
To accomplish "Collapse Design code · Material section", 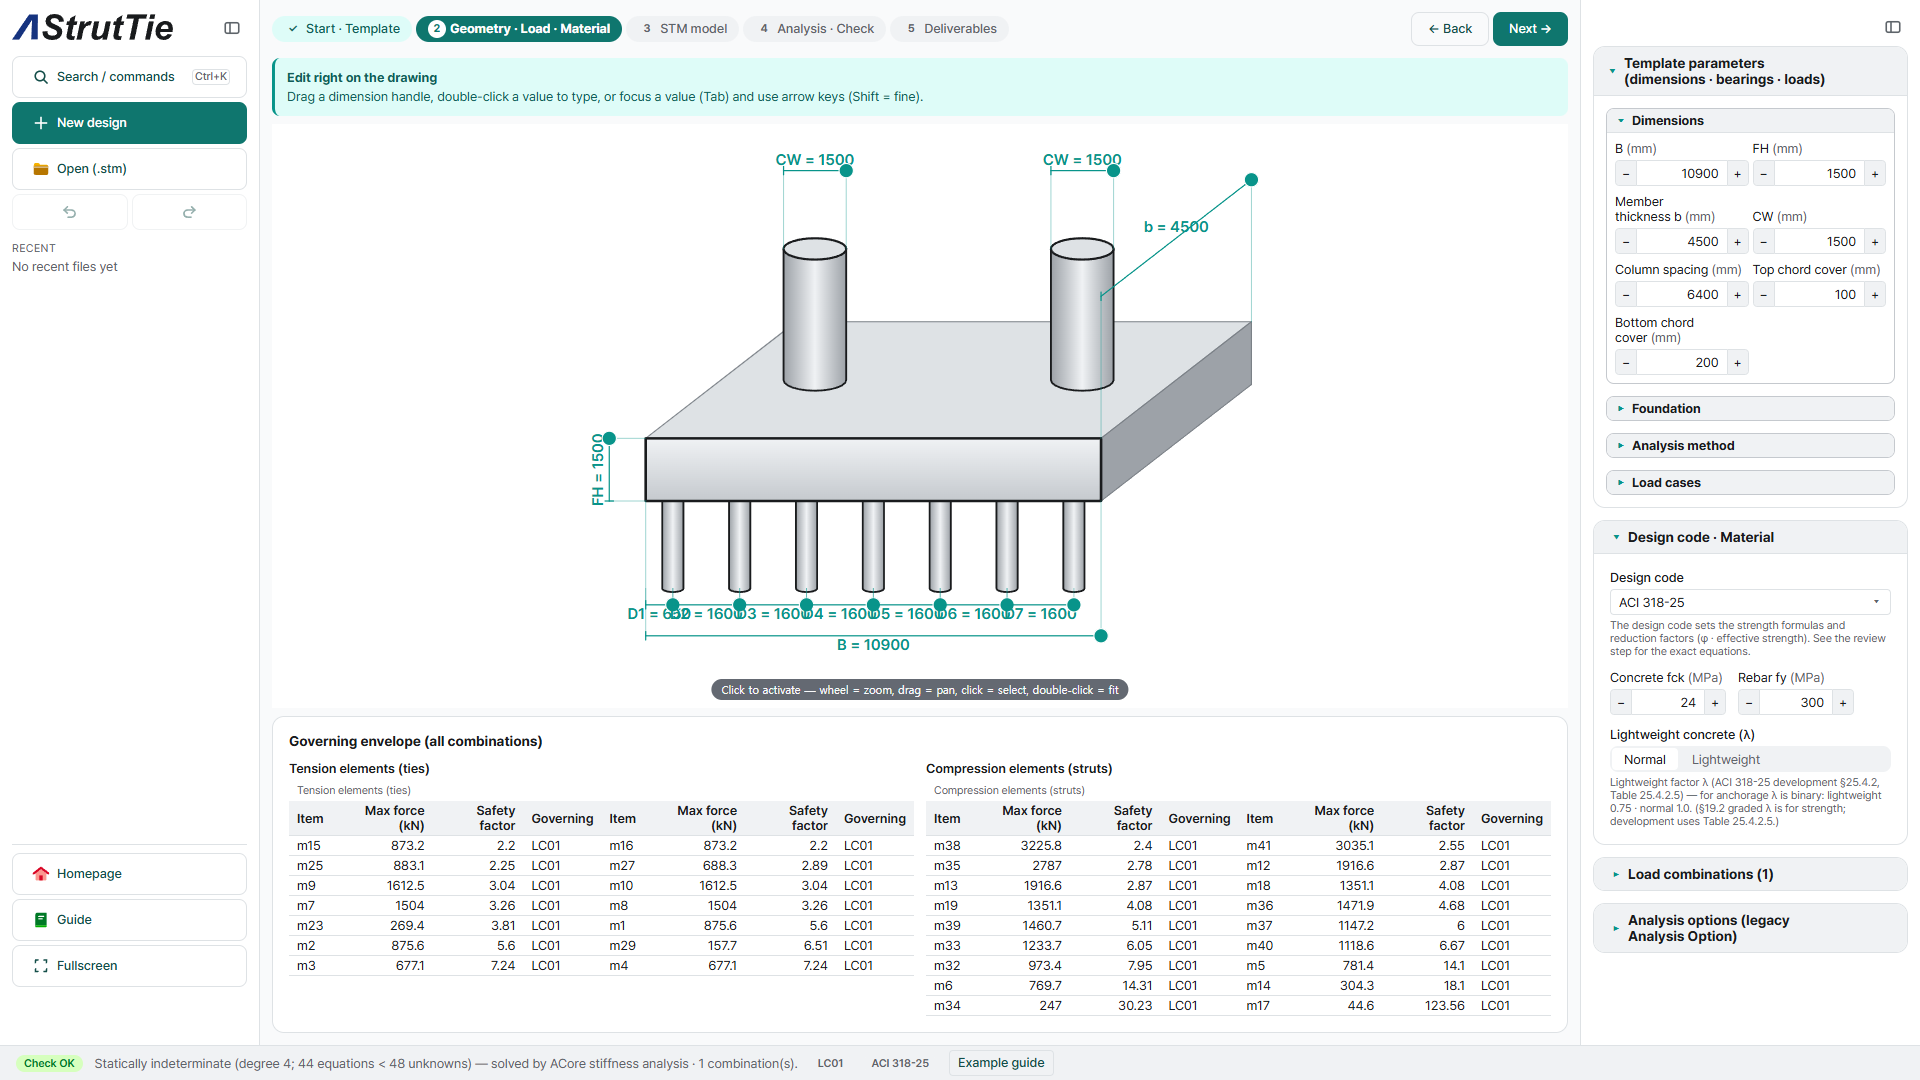I will 1750,538.
